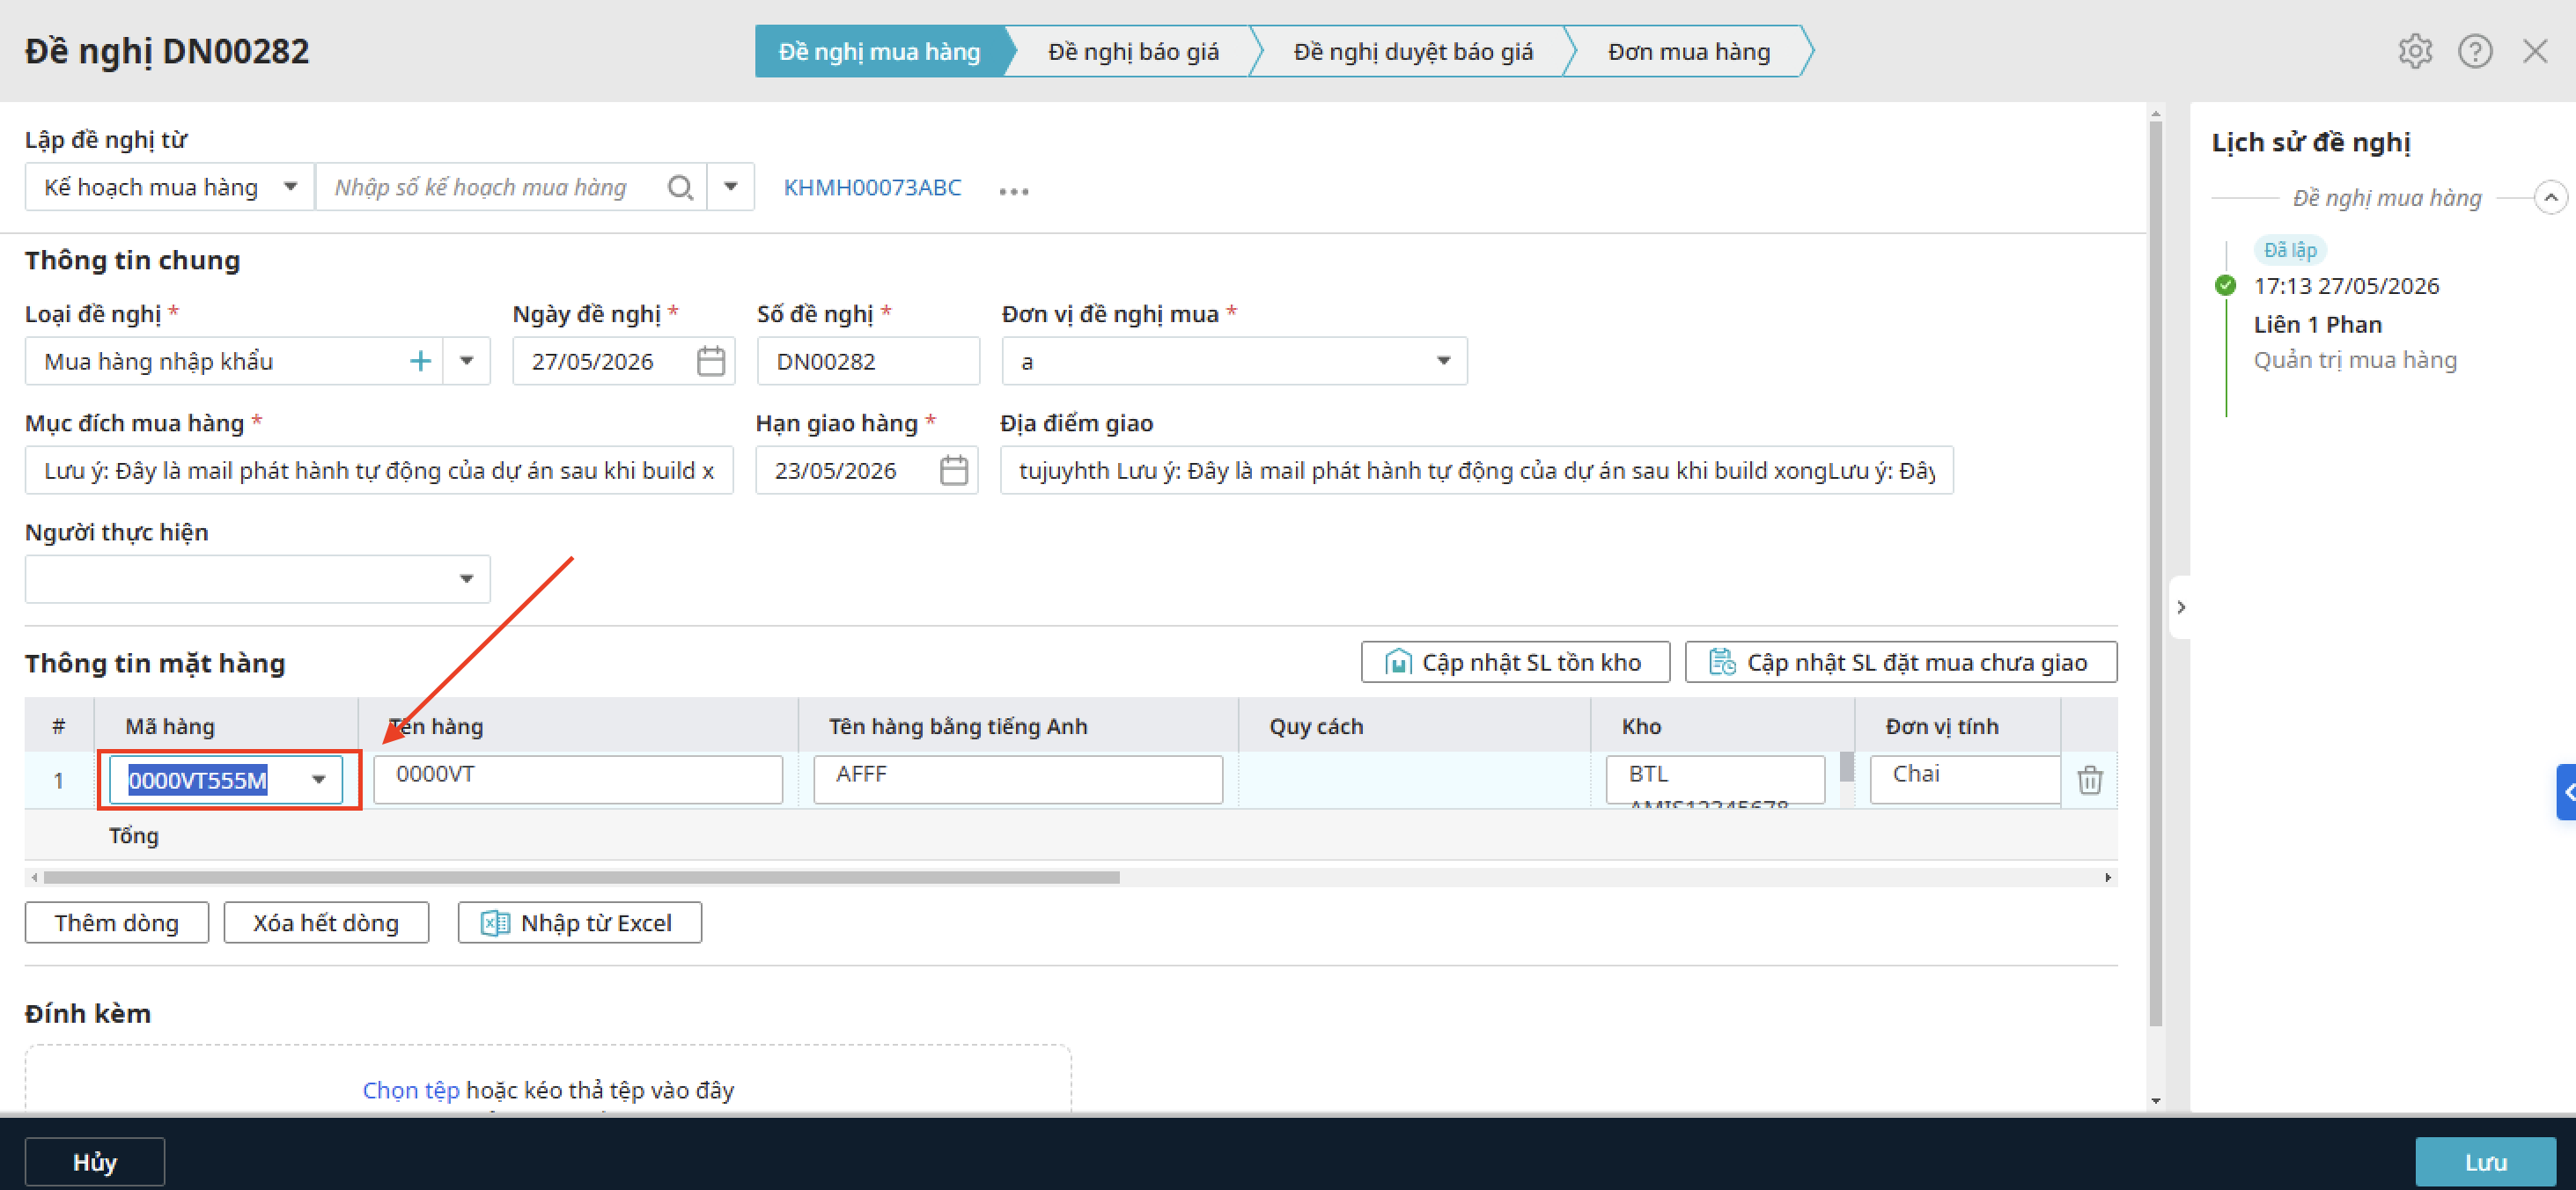The image size is (2576, 1190).
Task: Click Kho field containing BTL
Action: pyautogui.click(x=1715, y=779)
